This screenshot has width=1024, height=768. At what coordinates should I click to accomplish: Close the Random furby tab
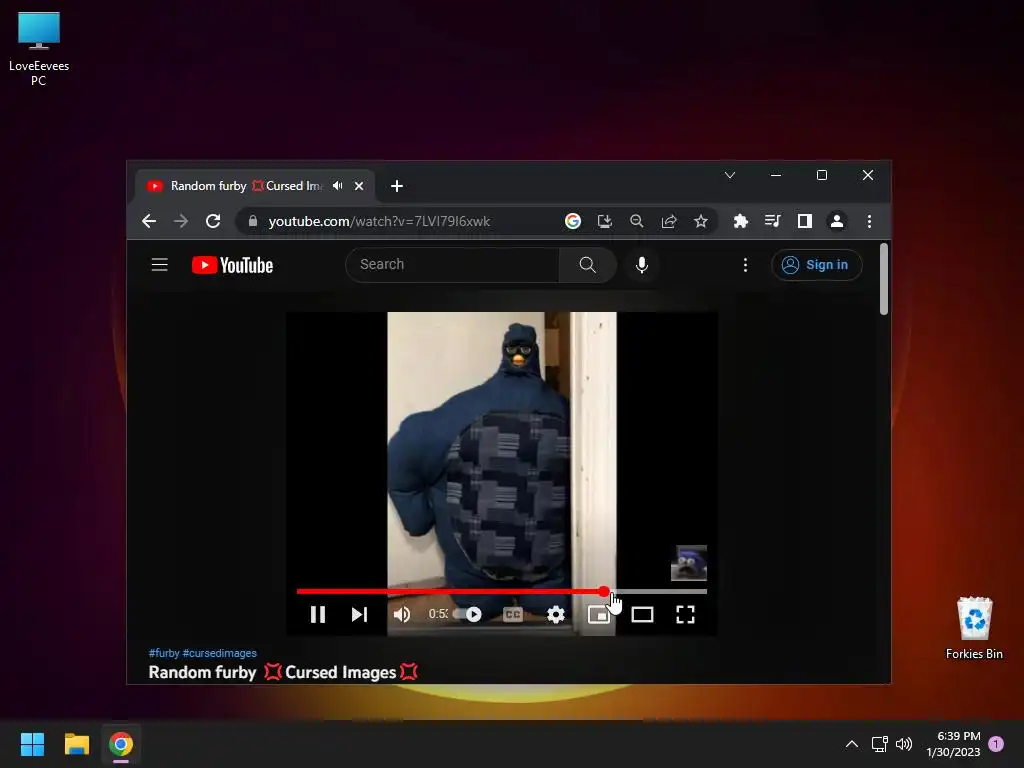point(359,186)
